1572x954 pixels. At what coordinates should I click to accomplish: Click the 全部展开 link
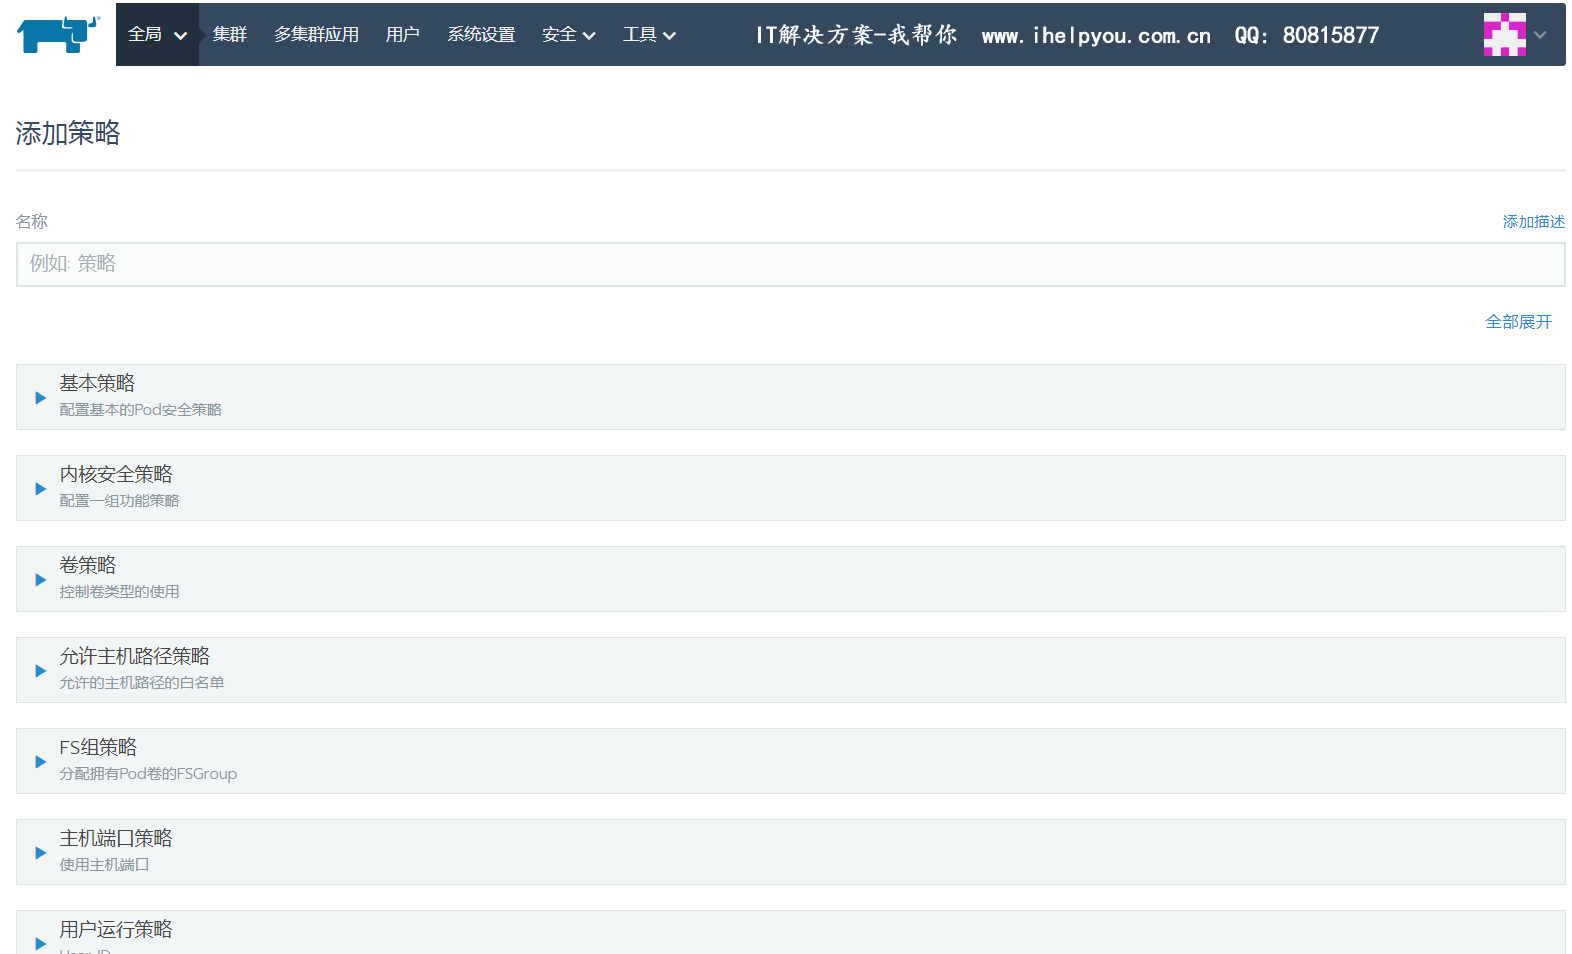pyautogui.click(x=1518, y=322)
